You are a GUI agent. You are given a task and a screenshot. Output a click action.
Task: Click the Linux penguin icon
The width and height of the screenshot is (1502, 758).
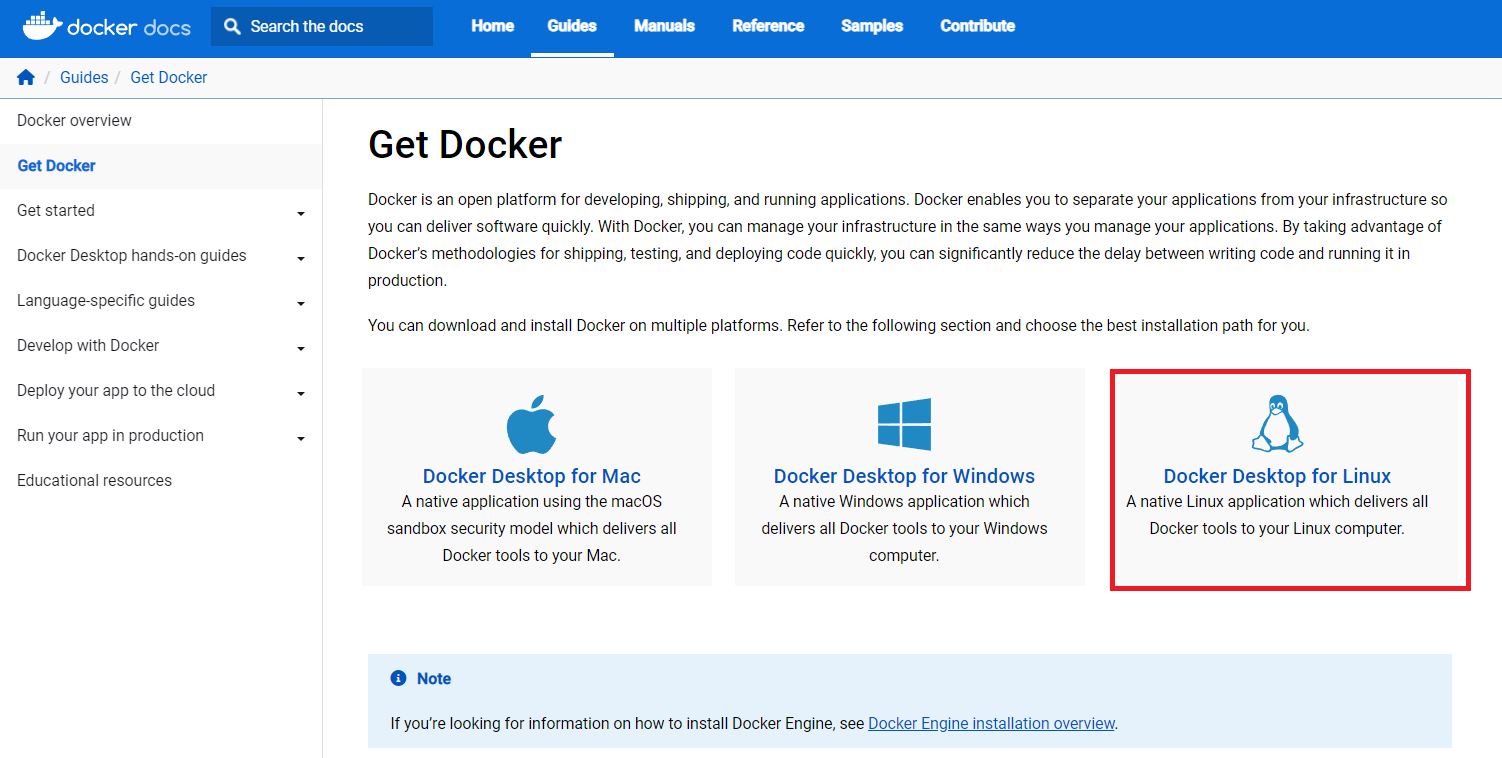click(x=1277, y=424)
